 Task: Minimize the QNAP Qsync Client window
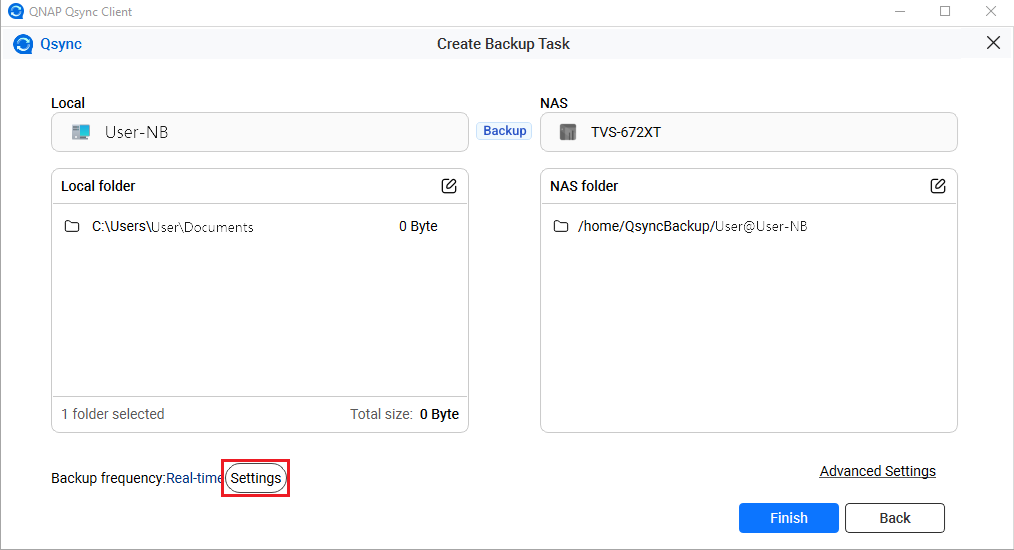[897, 12]
